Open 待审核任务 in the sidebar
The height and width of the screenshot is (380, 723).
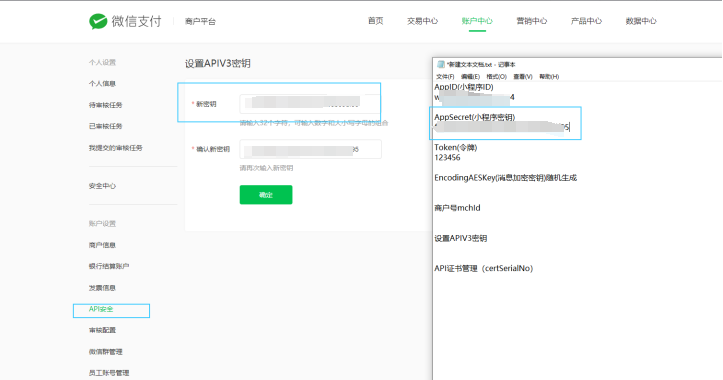pyautogui.click(x=106, y=105)
